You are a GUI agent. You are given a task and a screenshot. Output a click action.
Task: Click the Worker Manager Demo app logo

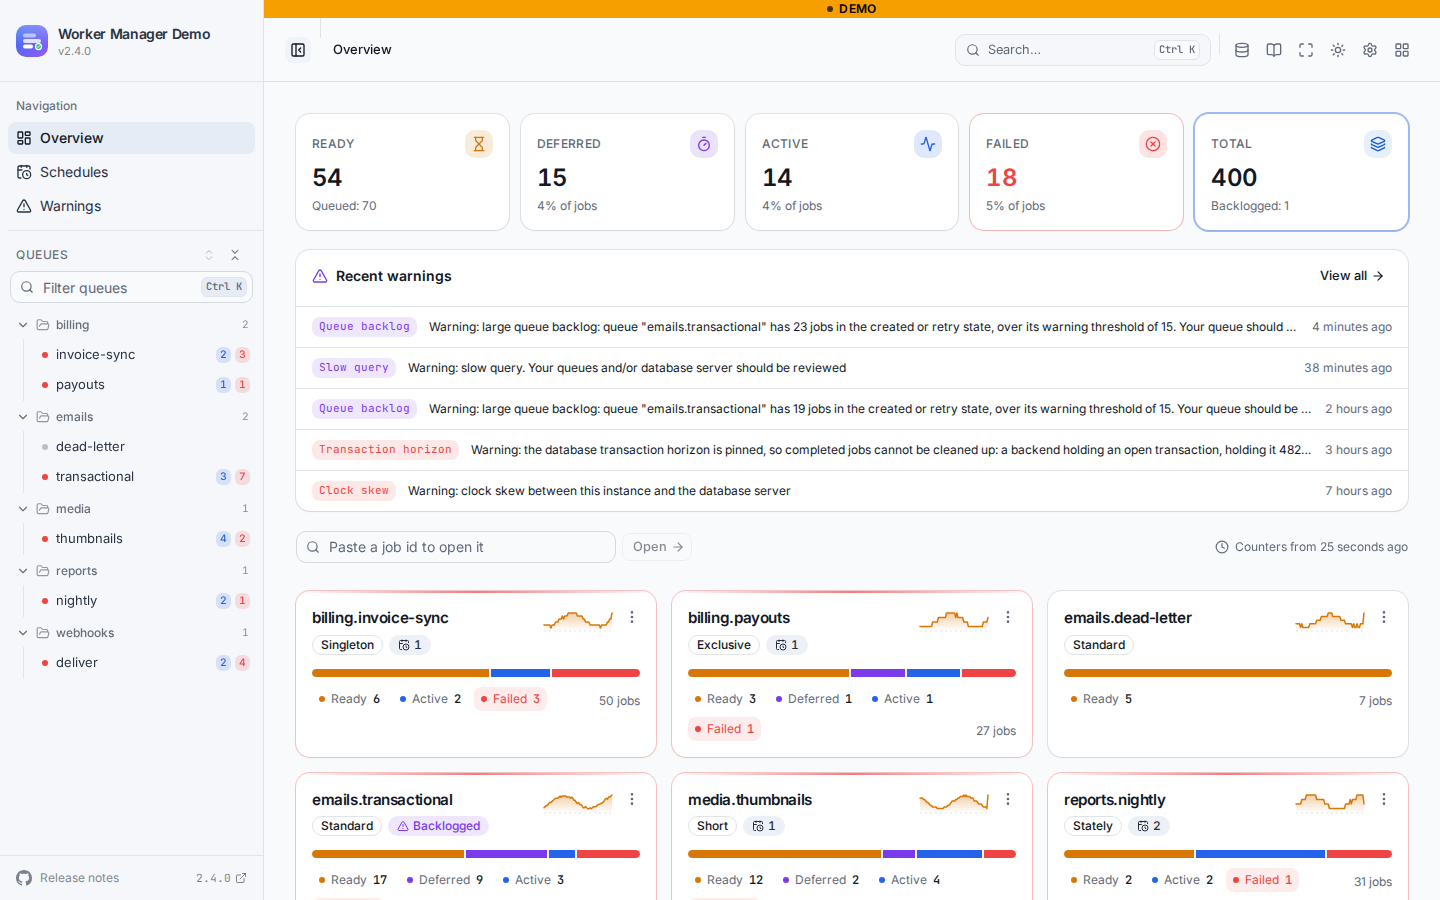click(x=32, y=41)
